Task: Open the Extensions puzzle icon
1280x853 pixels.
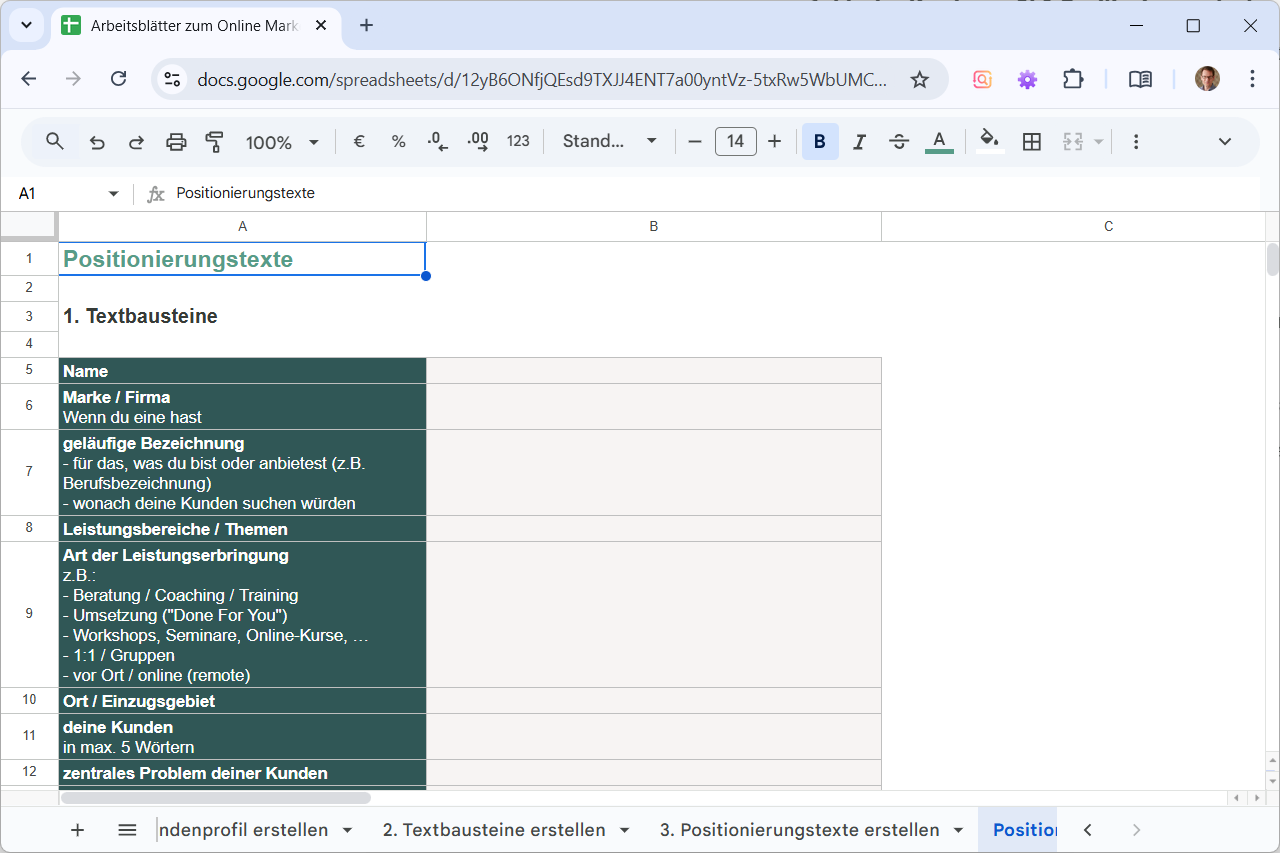Action: click(x=1073, y=79)
